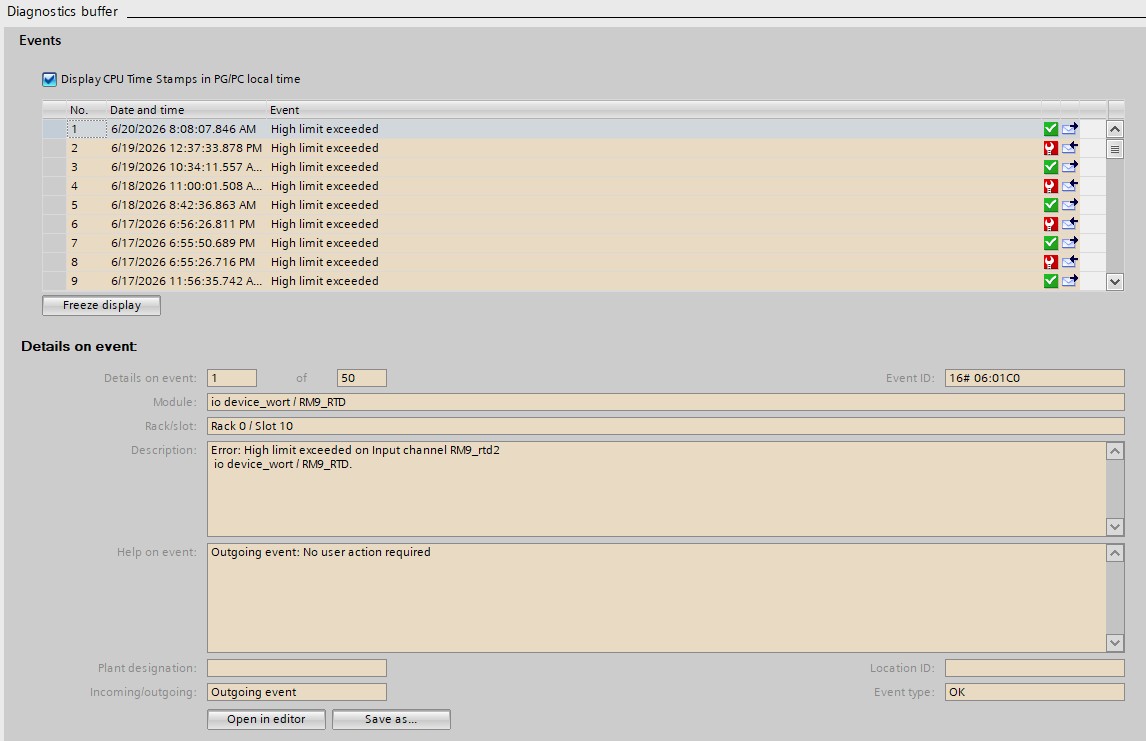Click incoming envelope icon in row 8
This screenshot has height=741, width=1146.
tap(1070, 262)
